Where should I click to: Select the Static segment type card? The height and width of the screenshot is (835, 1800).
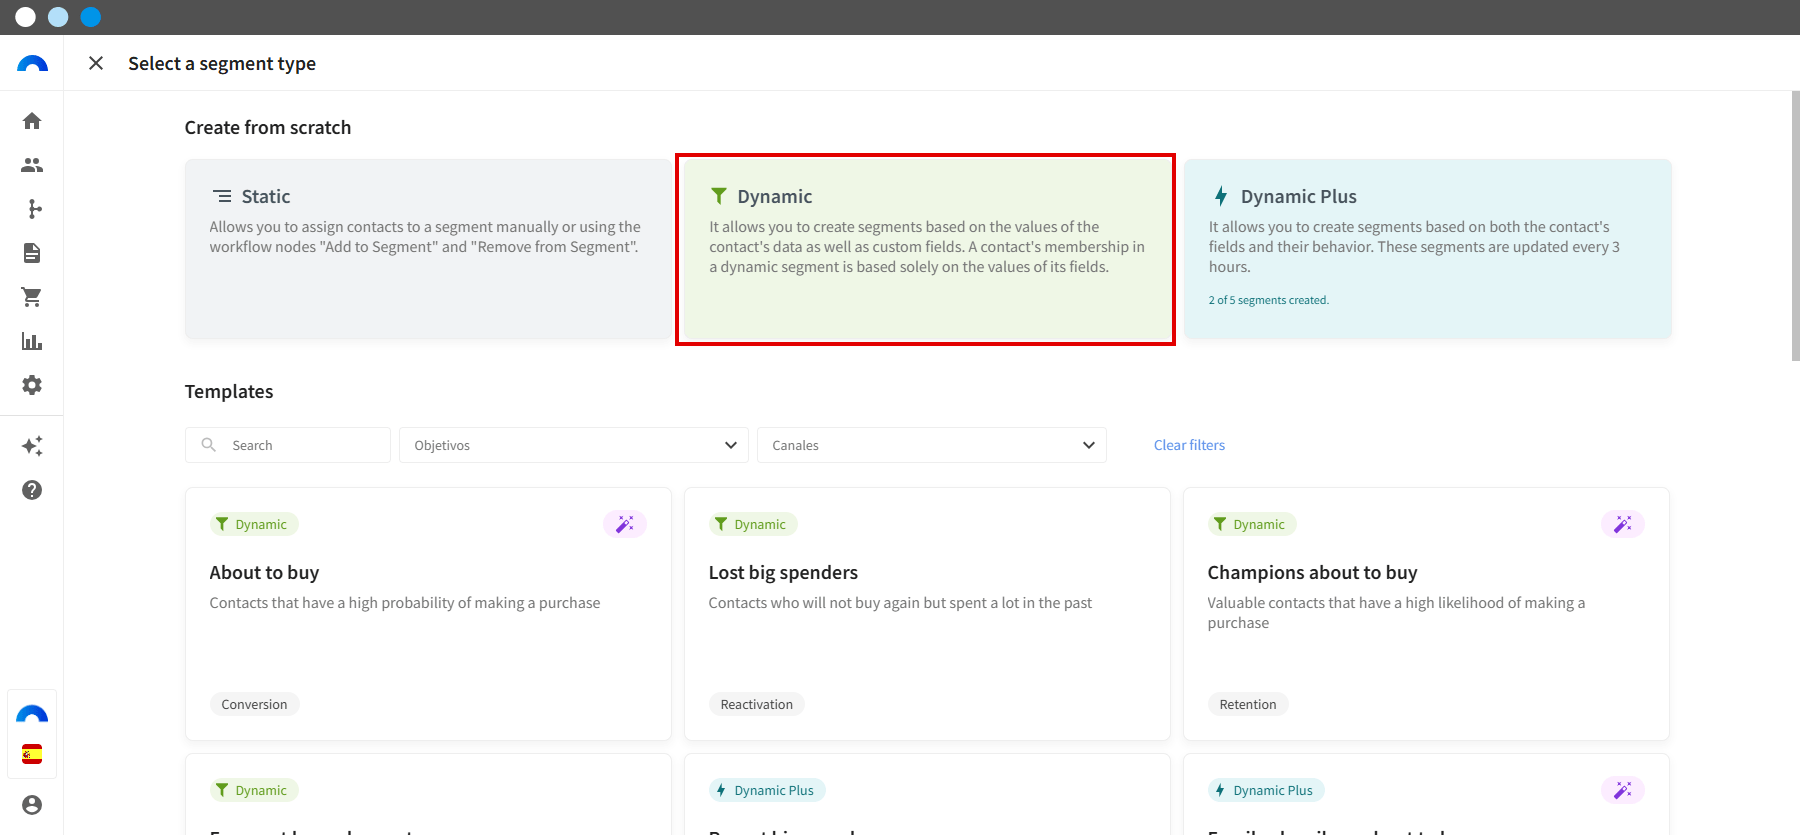[x=428, y=248]
